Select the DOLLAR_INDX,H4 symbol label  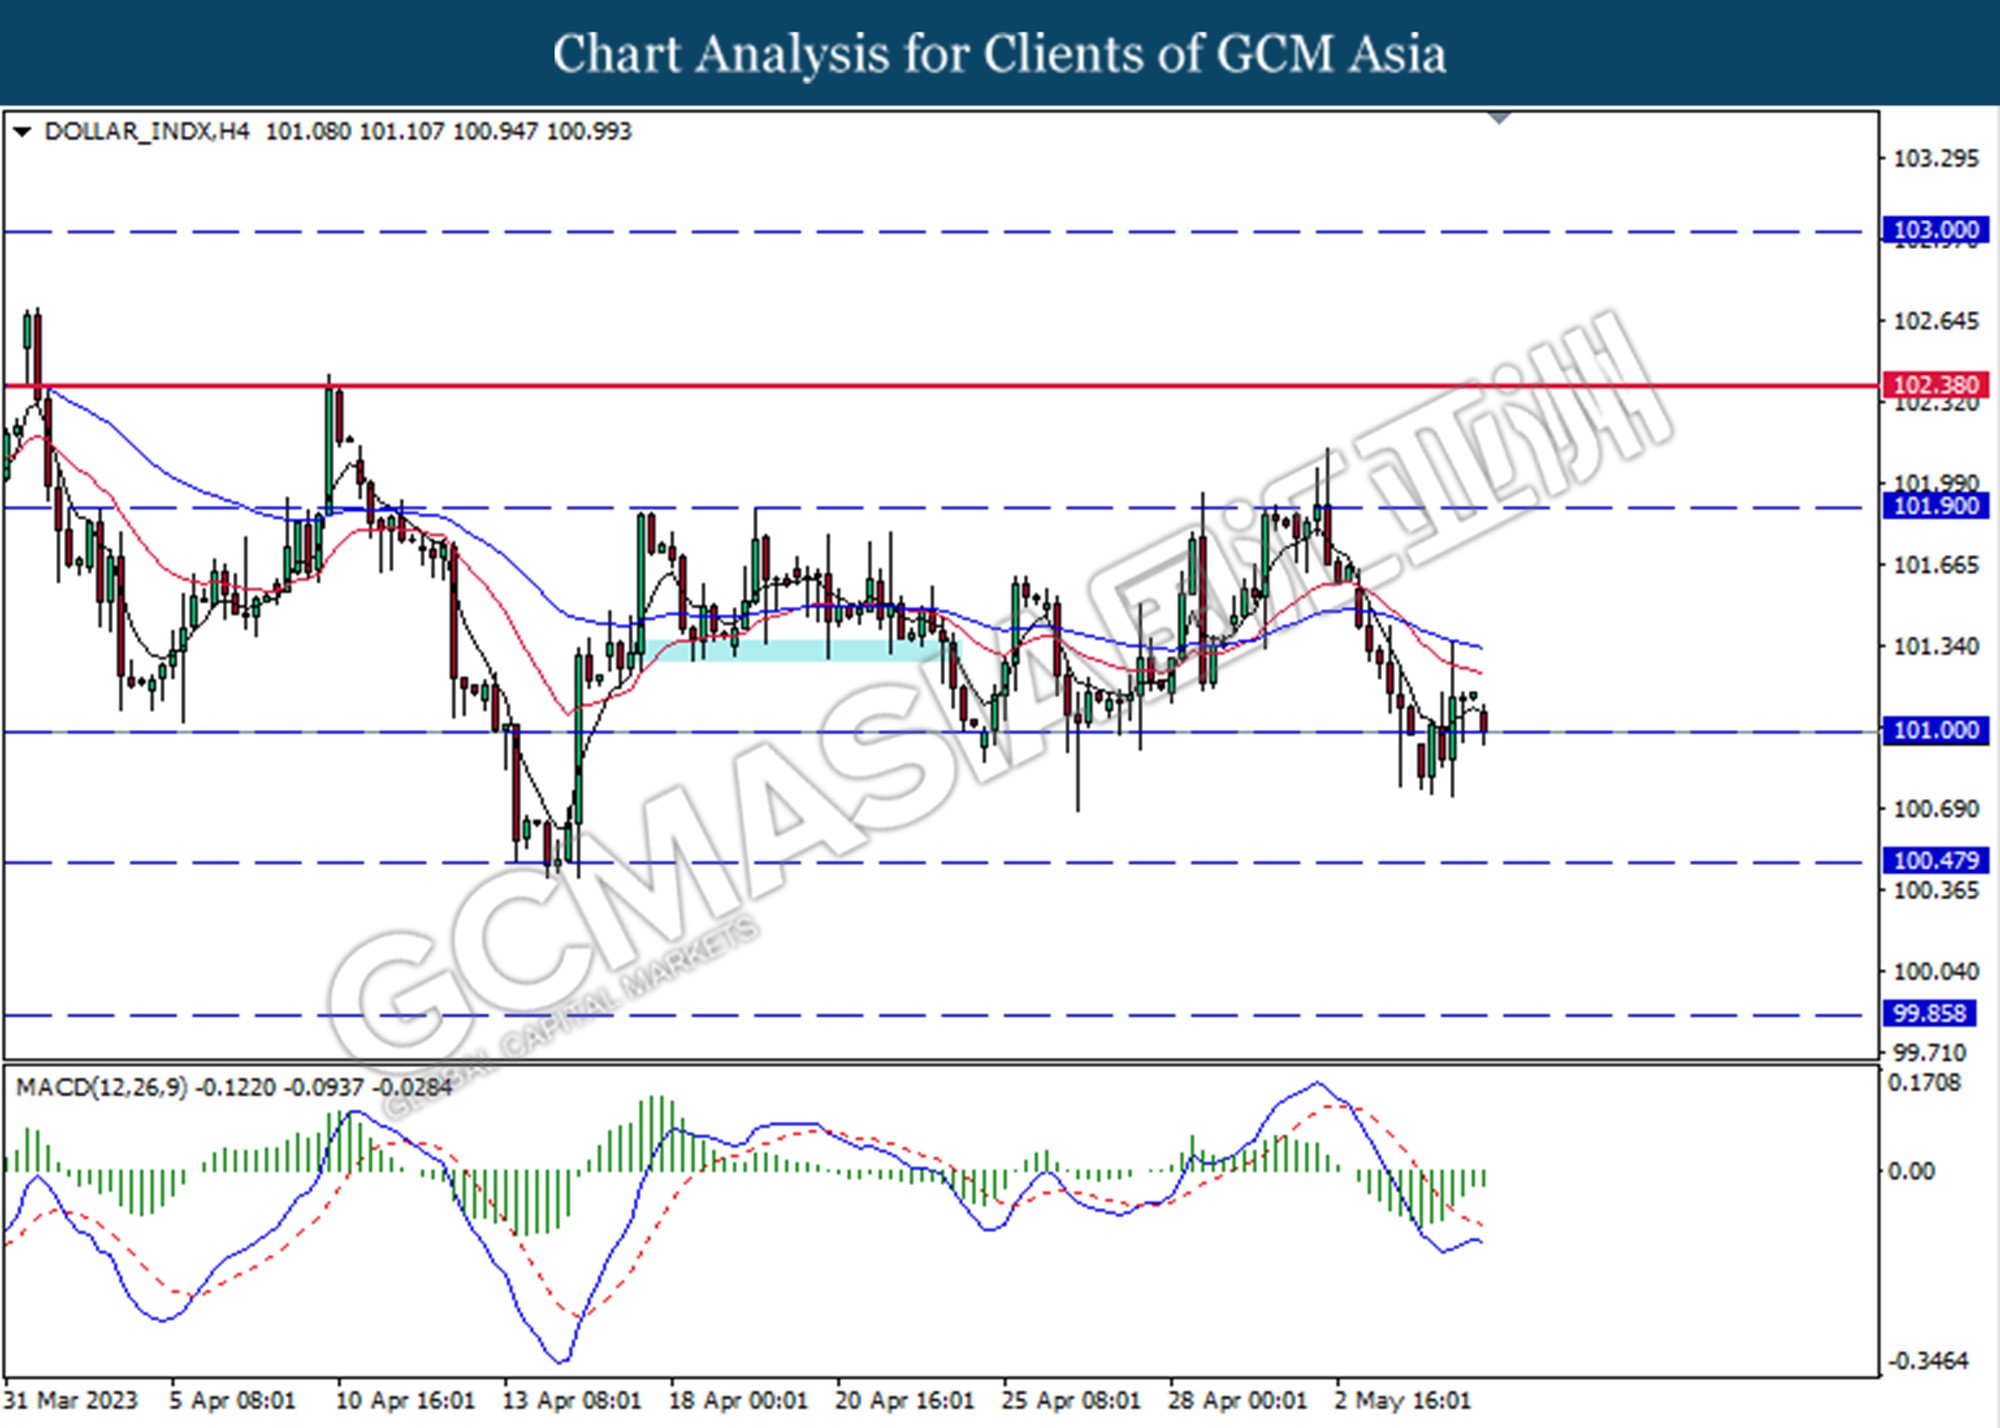[147, 131]
